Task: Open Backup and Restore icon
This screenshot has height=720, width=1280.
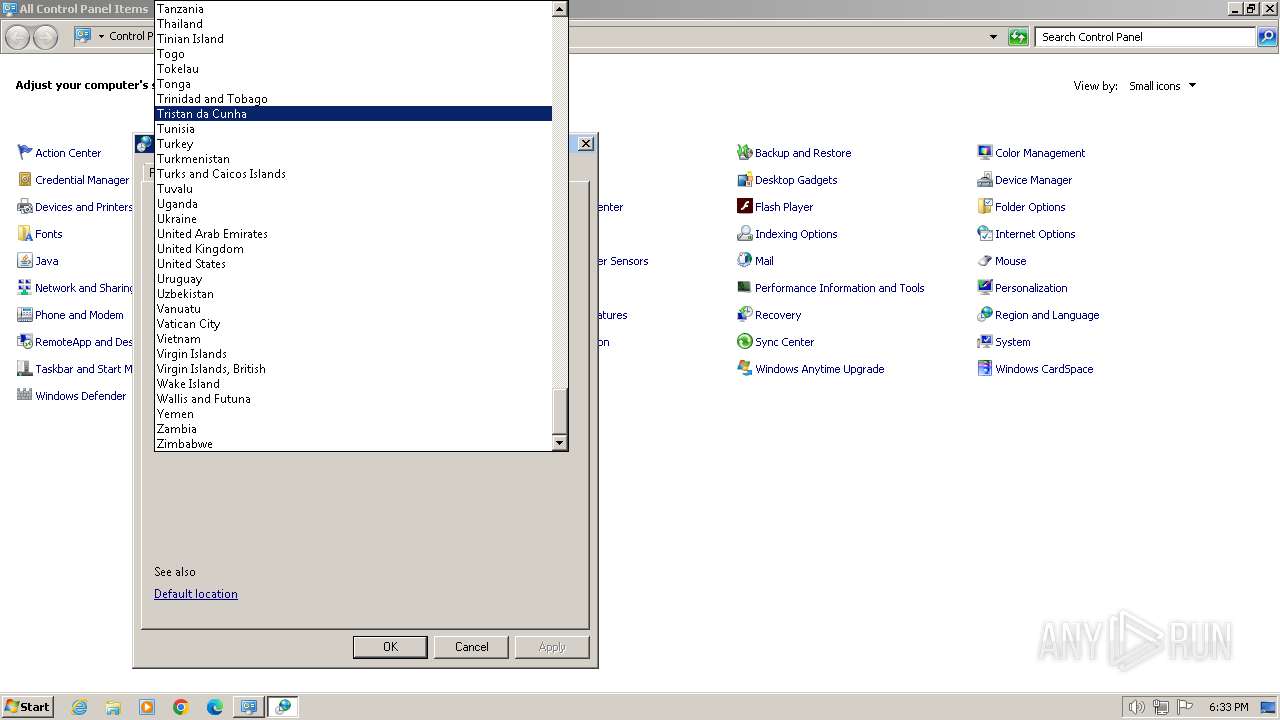Action: (745, 153)
